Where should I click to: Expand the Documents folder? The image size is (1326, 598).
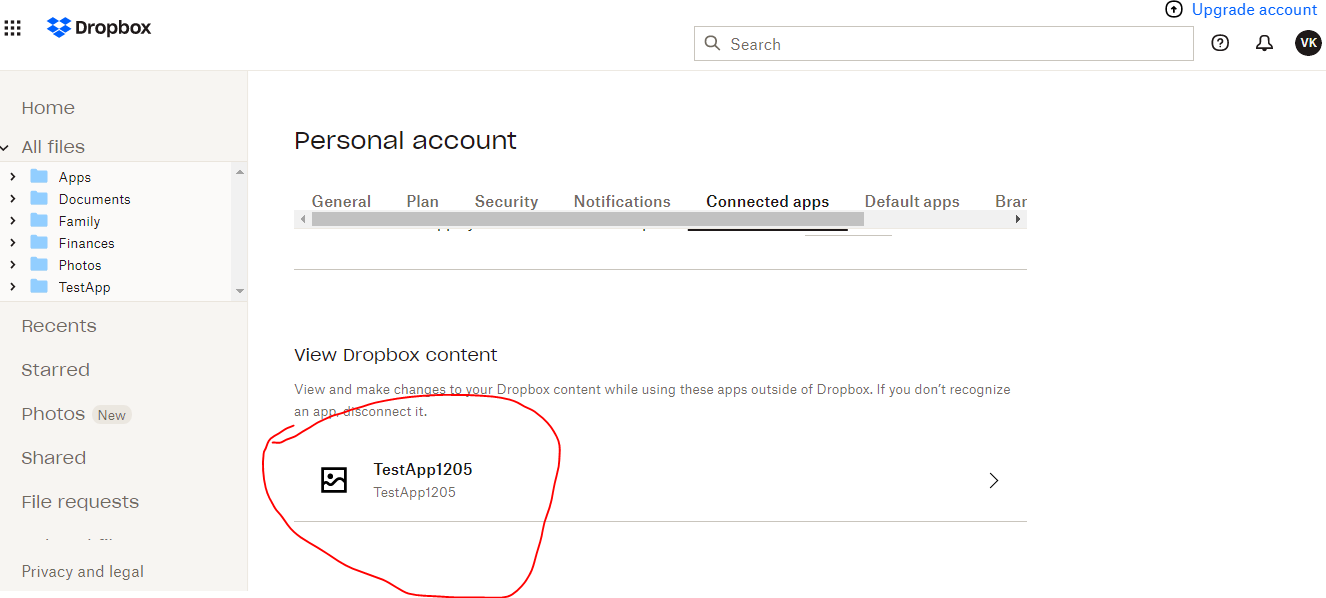(12, 199)
